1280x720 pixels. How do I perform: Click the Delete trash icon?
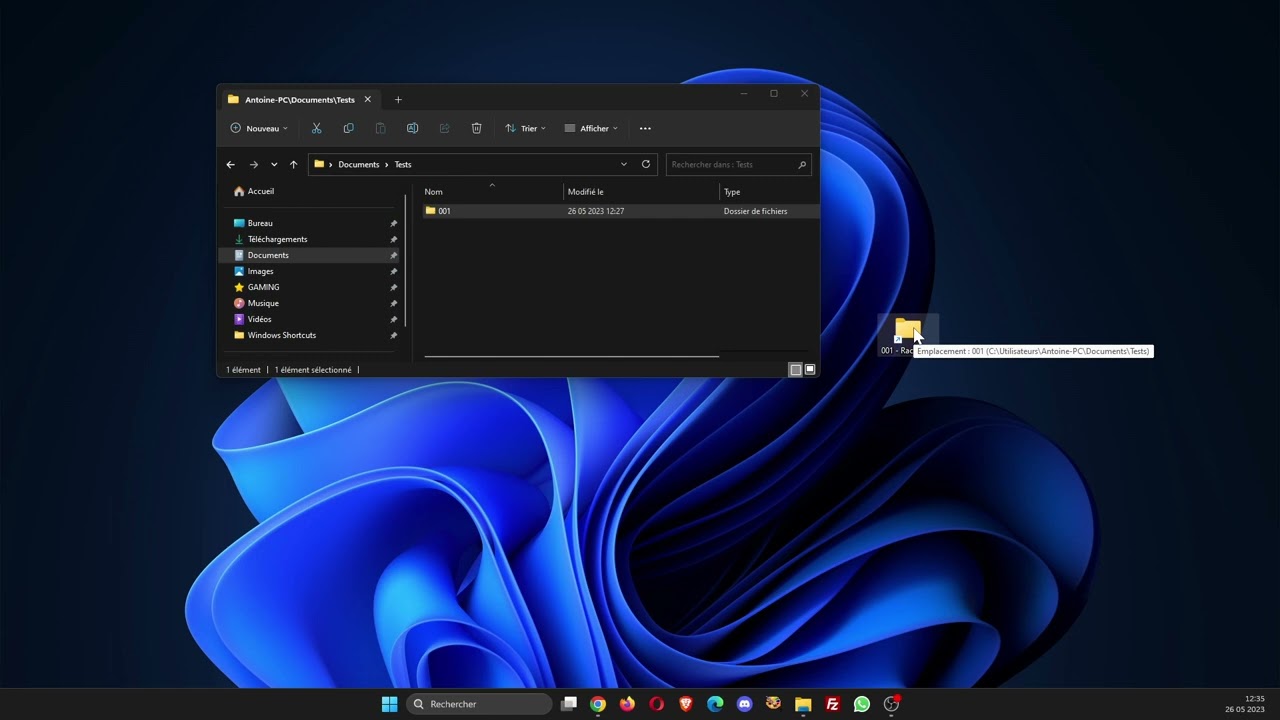coord(476,128)
